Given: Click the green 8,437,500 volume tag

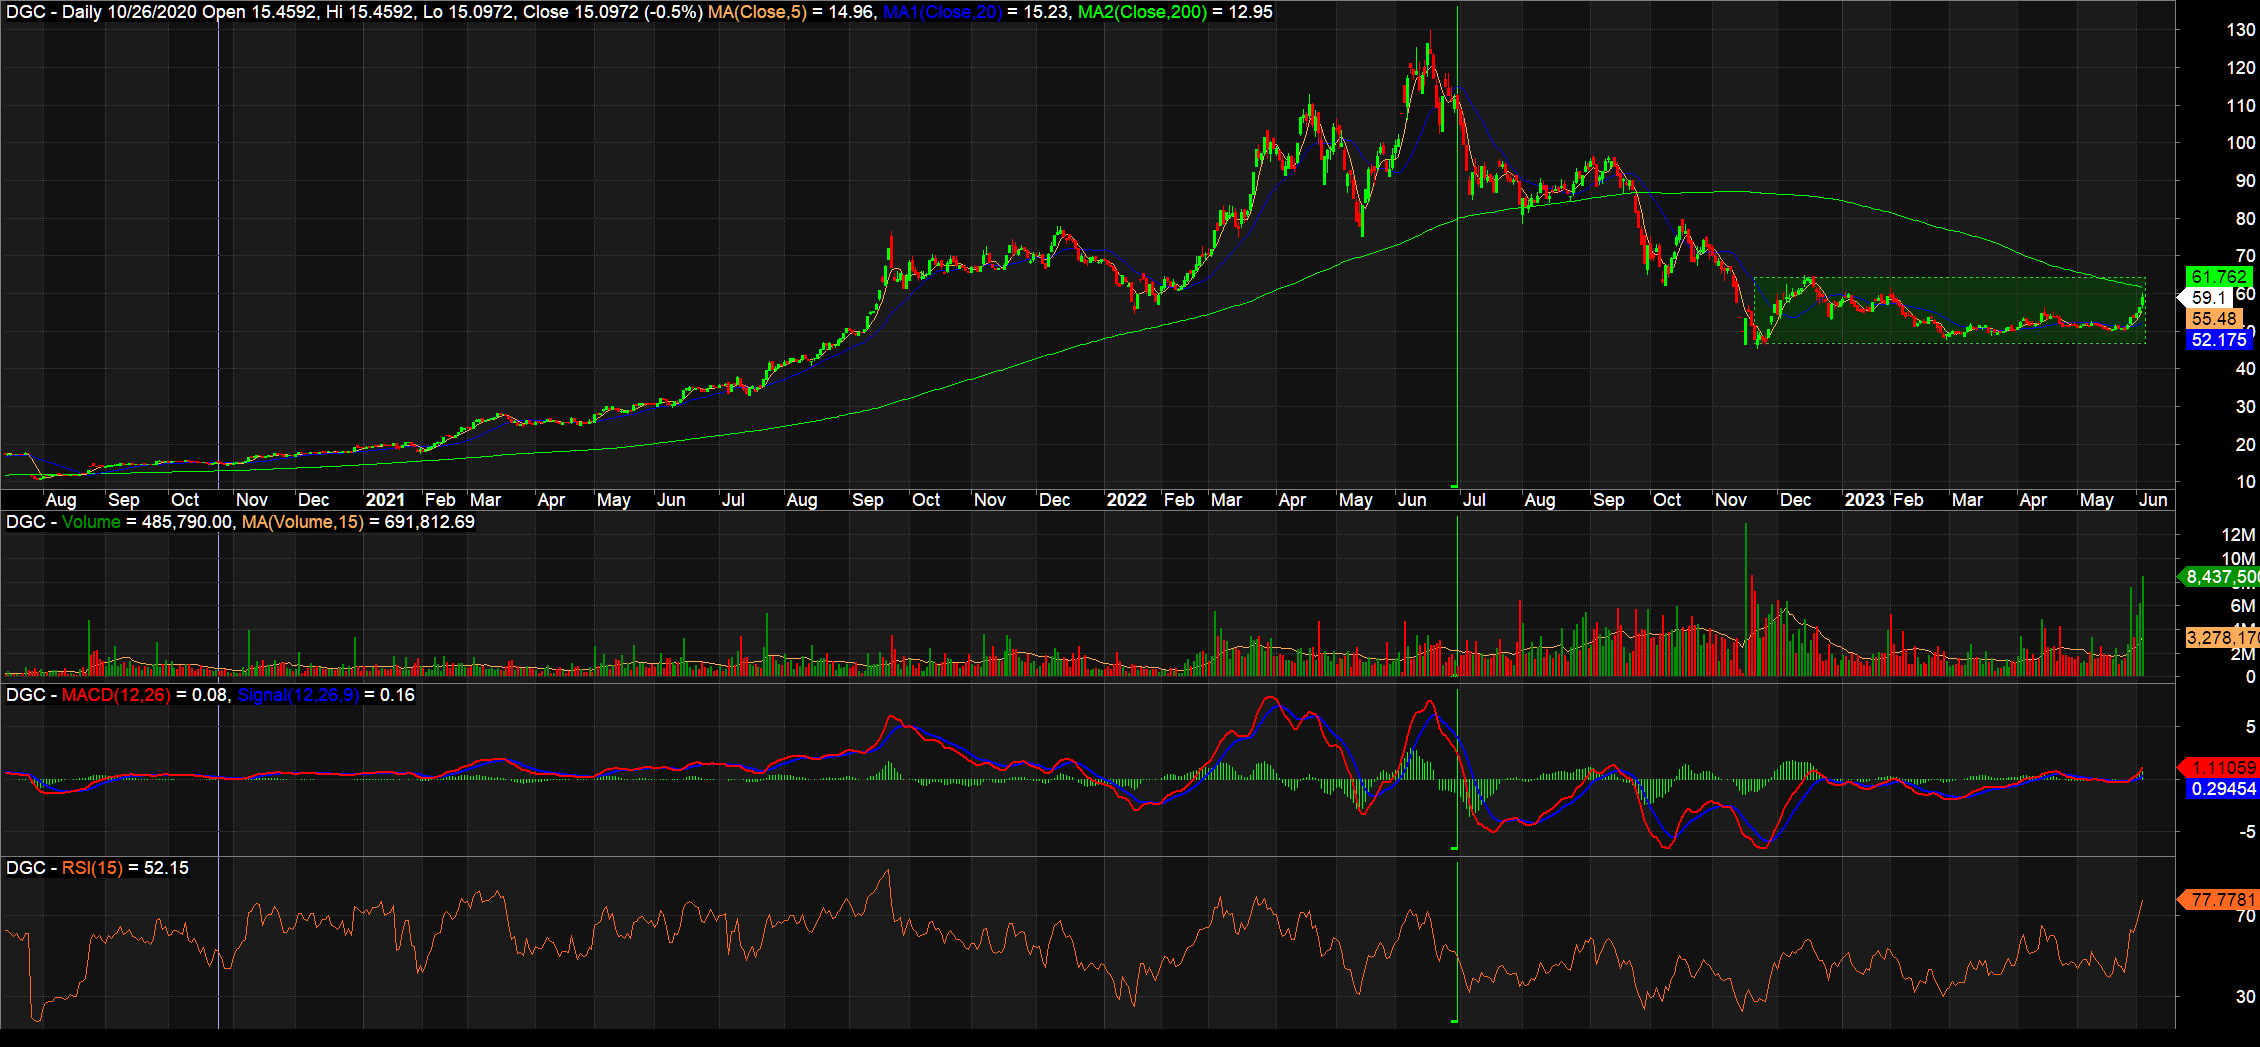Looking at the screenshot, I should pos(2220,577).
